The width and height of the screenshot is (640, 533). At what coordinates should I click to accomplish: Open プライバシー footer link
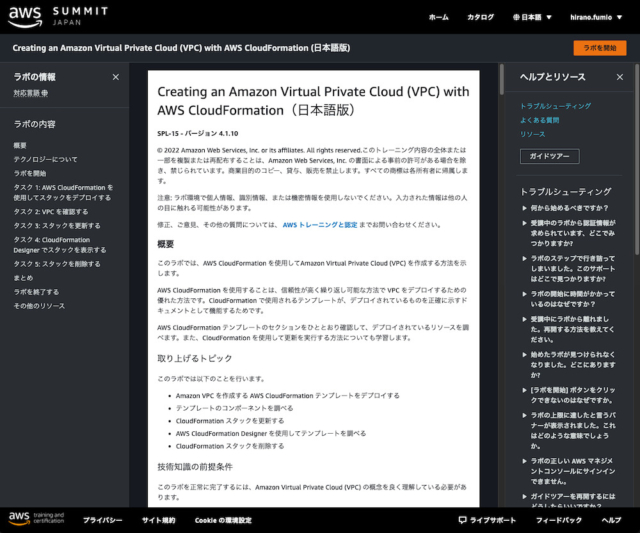coord(103,520)
